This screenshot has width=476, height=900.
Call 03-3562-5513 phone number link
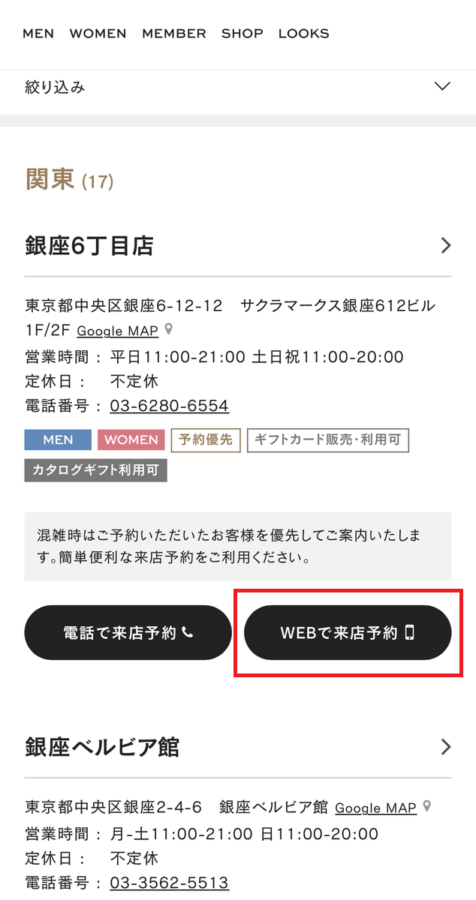pyautogui.click(x=169, y=882)
